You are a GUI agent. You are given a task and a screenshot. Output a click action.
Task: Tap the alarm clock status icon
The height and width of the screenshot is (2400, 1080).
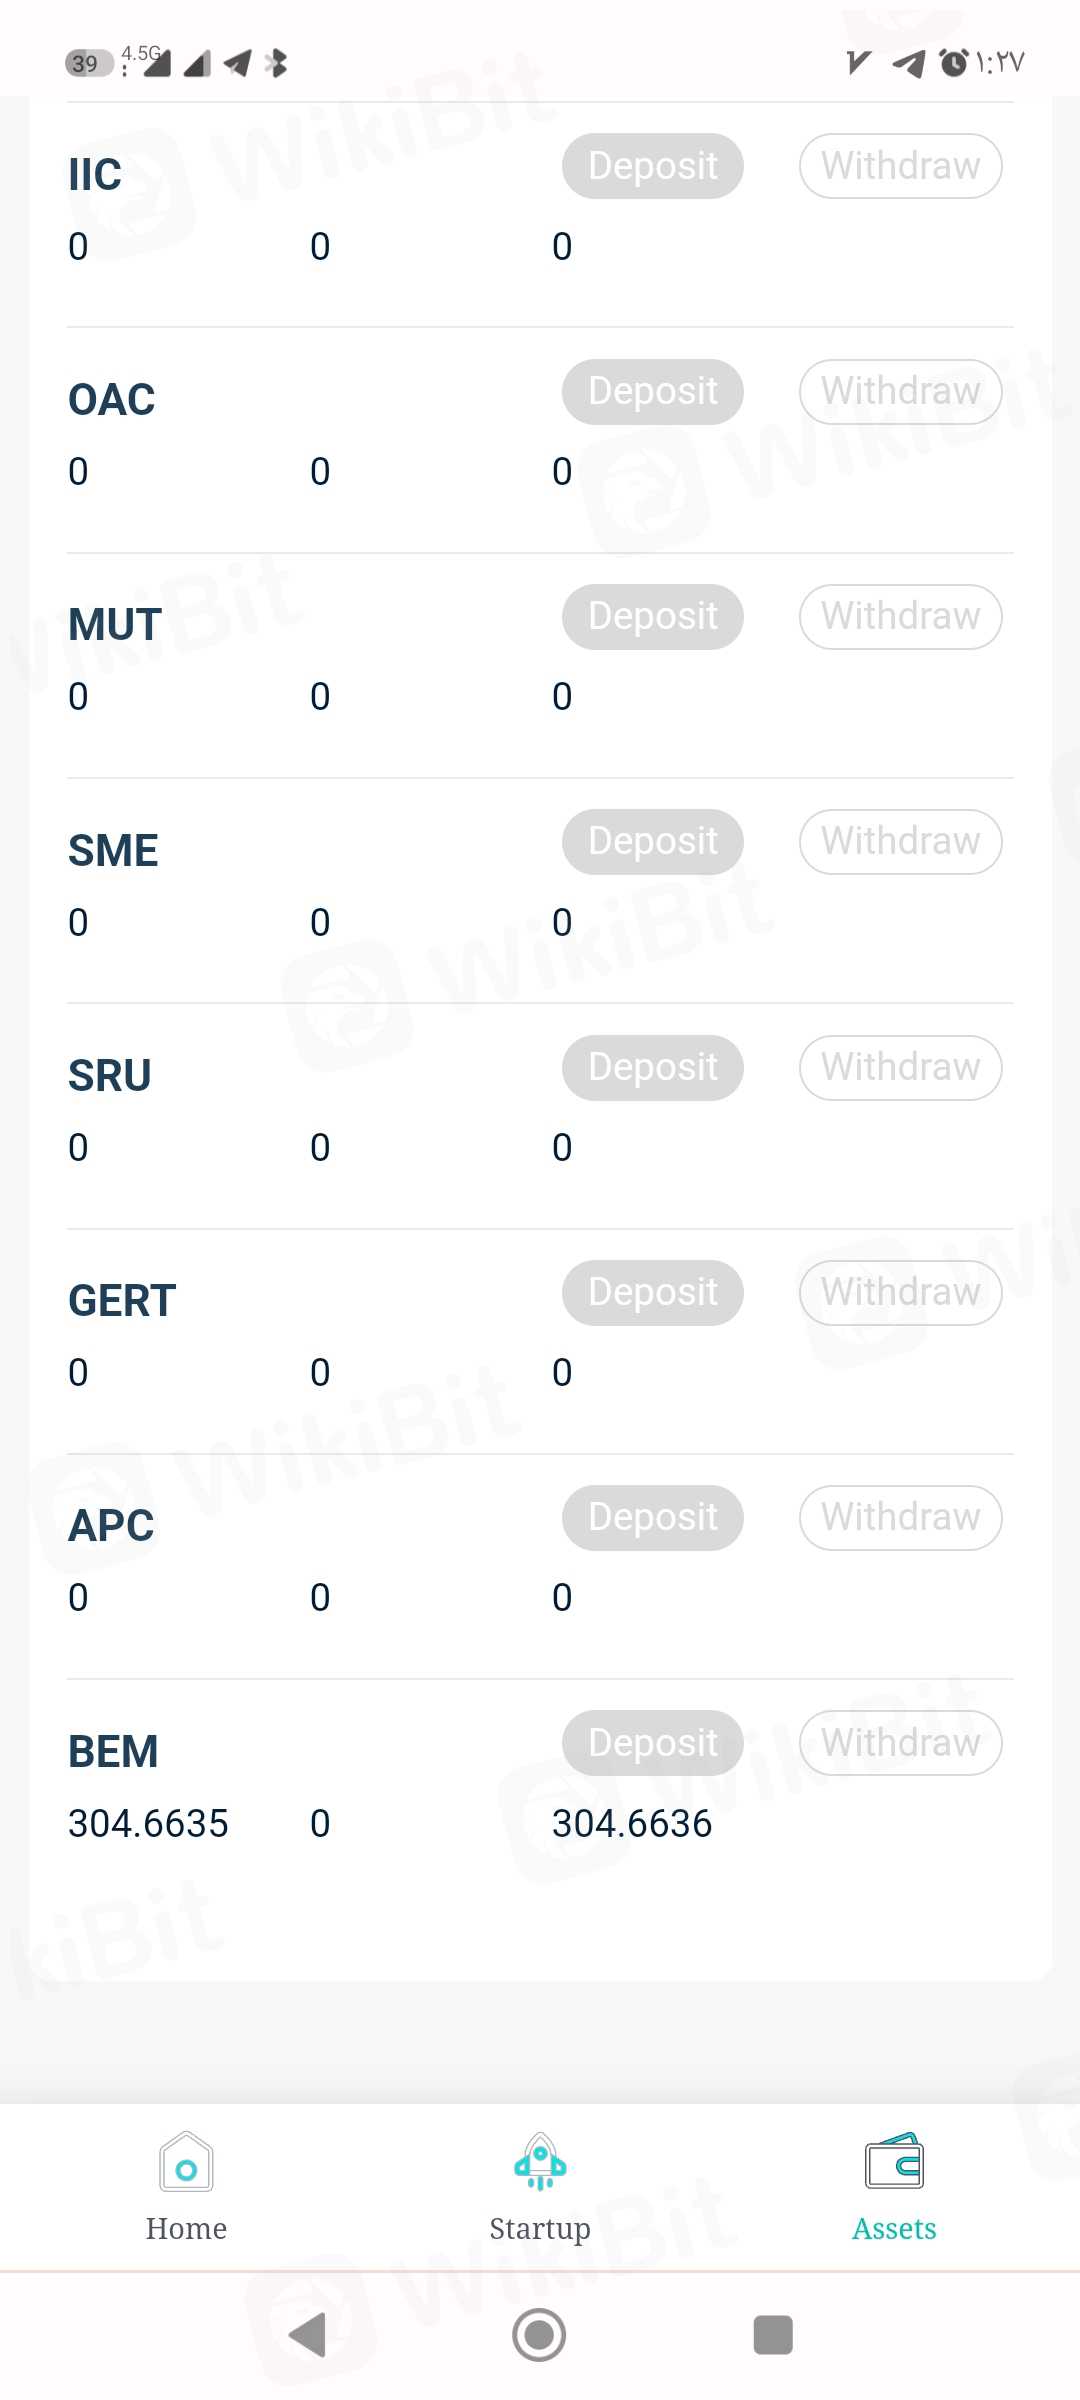pyautogui.click(x=954, y=63)
